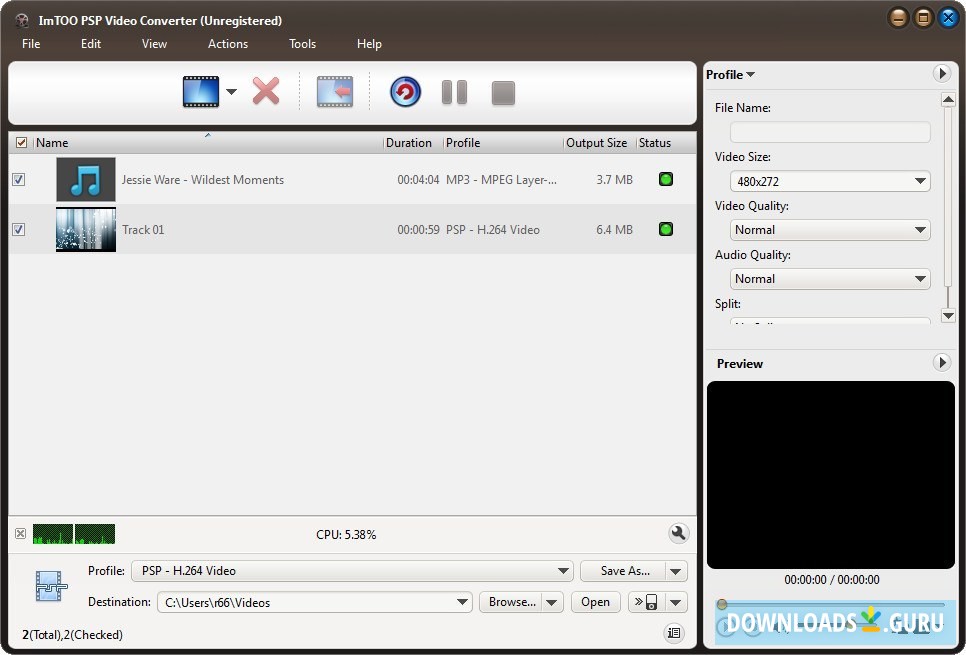Stop conversion with the Stop icon
Screen dimensions: 966x655
coord(503,93)
